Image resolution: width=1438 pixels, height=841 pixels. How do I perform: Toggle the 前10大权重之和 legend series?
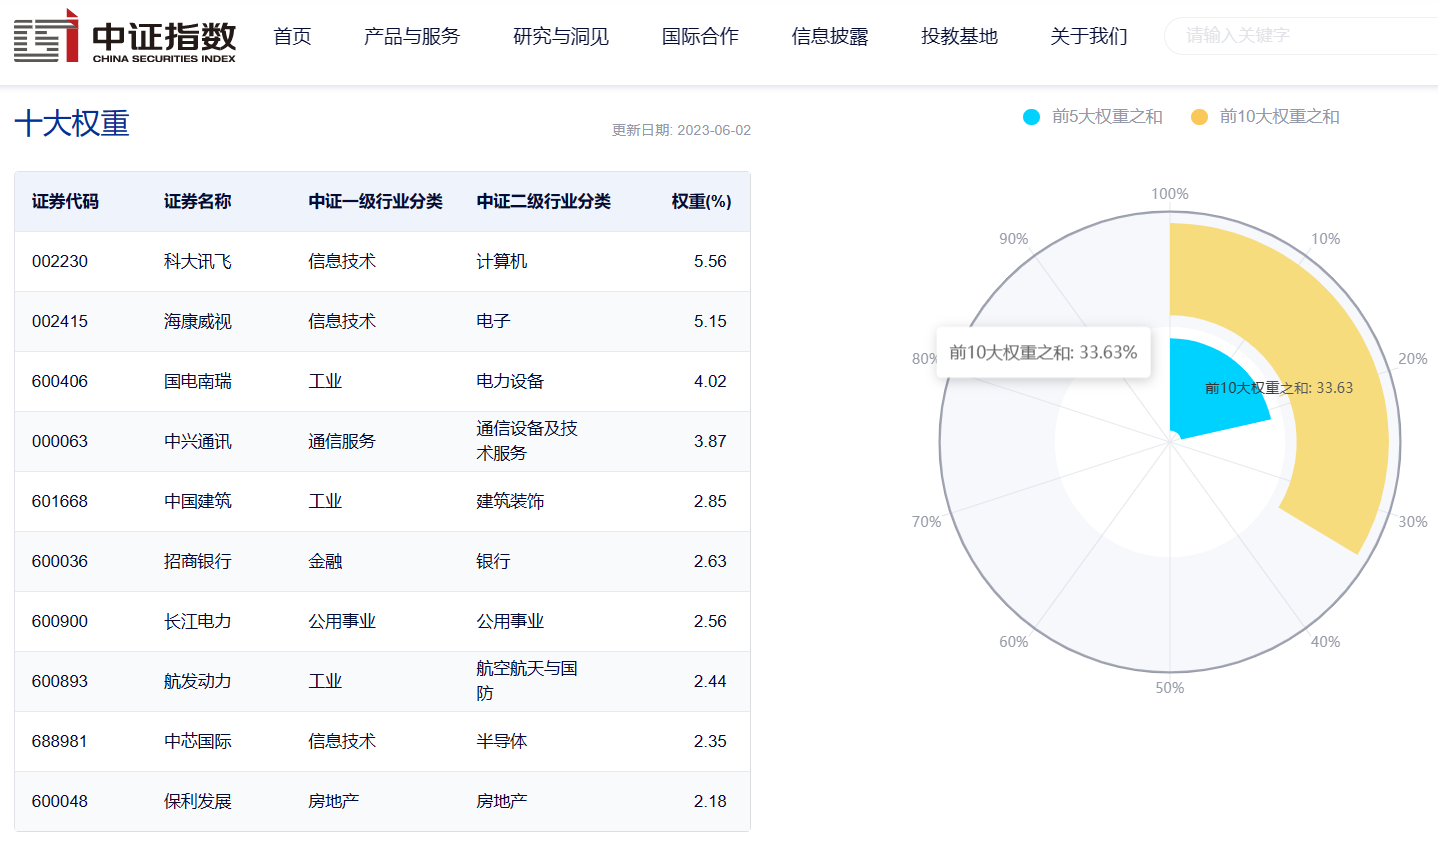click(1265, 117)
